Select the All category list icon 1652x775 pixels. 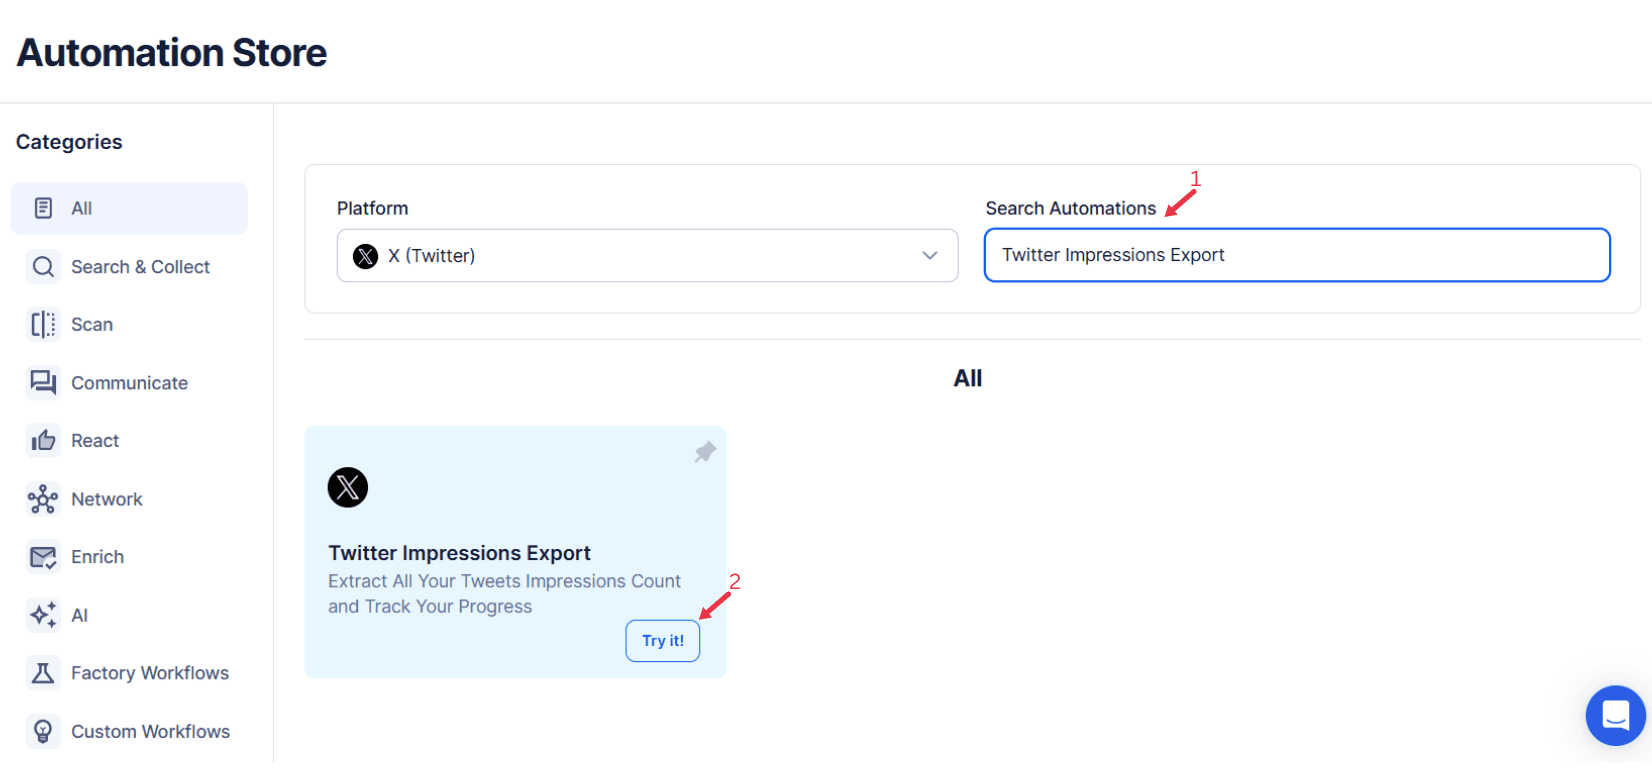pyautogui.click(x=41, y=207)
